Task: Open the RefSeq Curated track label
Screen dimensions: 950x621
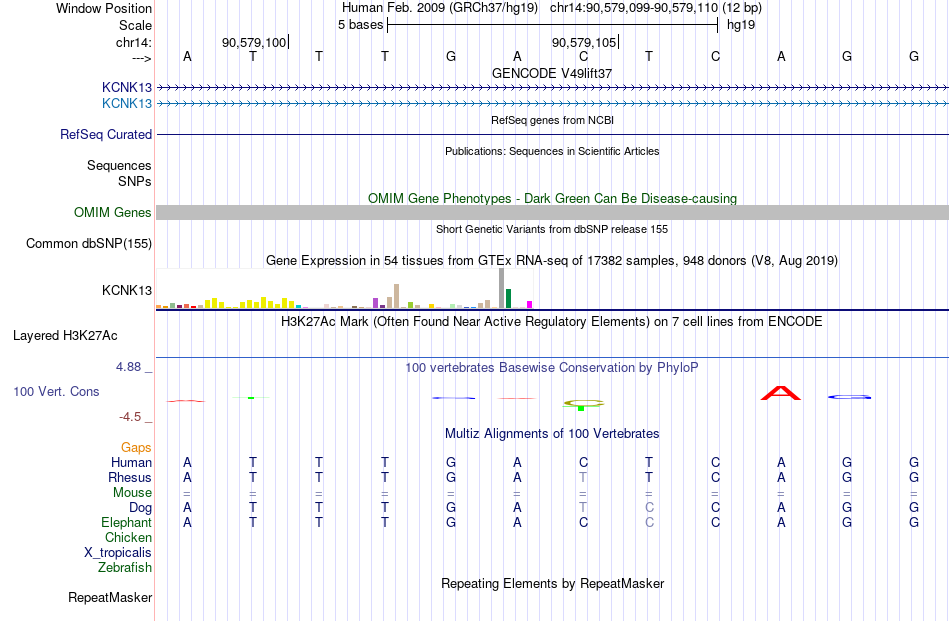Action: tap(106, 134)
